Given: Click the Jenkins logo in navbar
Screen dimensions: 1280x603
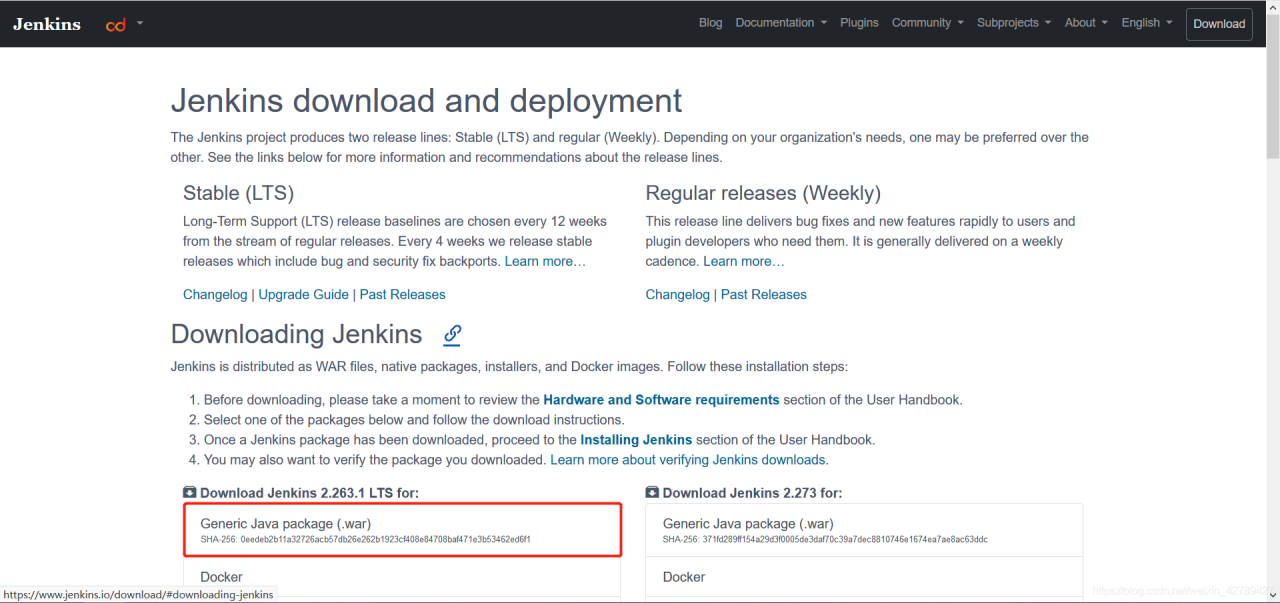Looking at the screenshot, I should (x=47, y=24).
